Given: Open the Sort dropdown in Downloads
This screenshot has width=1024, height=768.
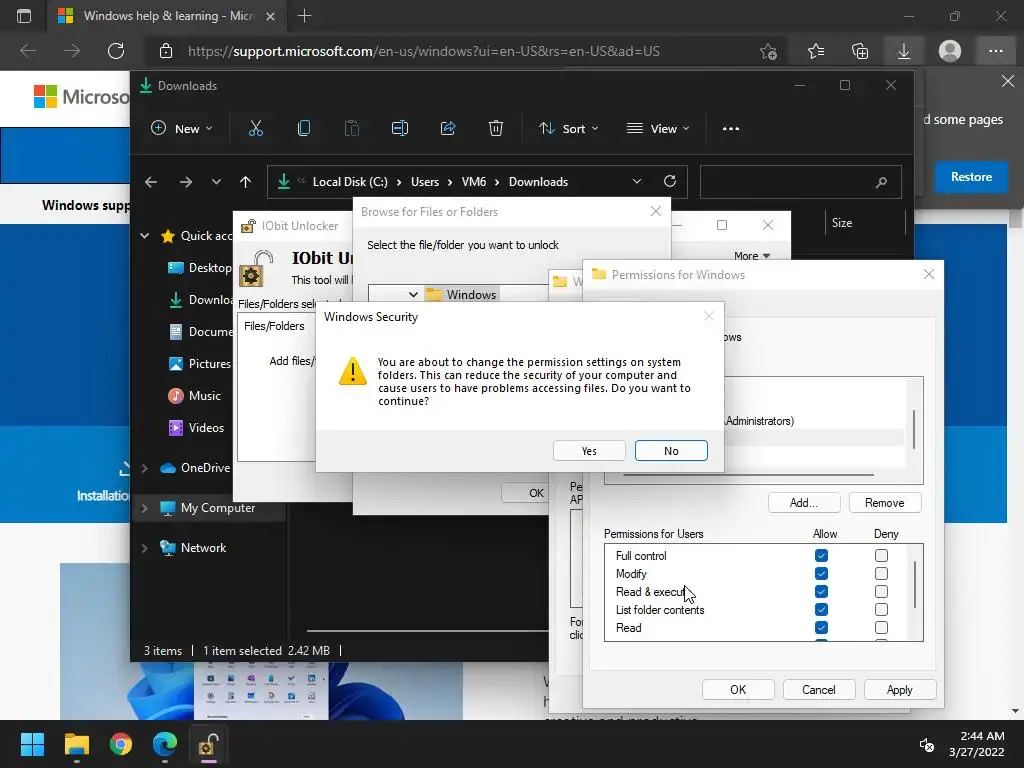Looking at the screenshot, I should tap(568, 129).
